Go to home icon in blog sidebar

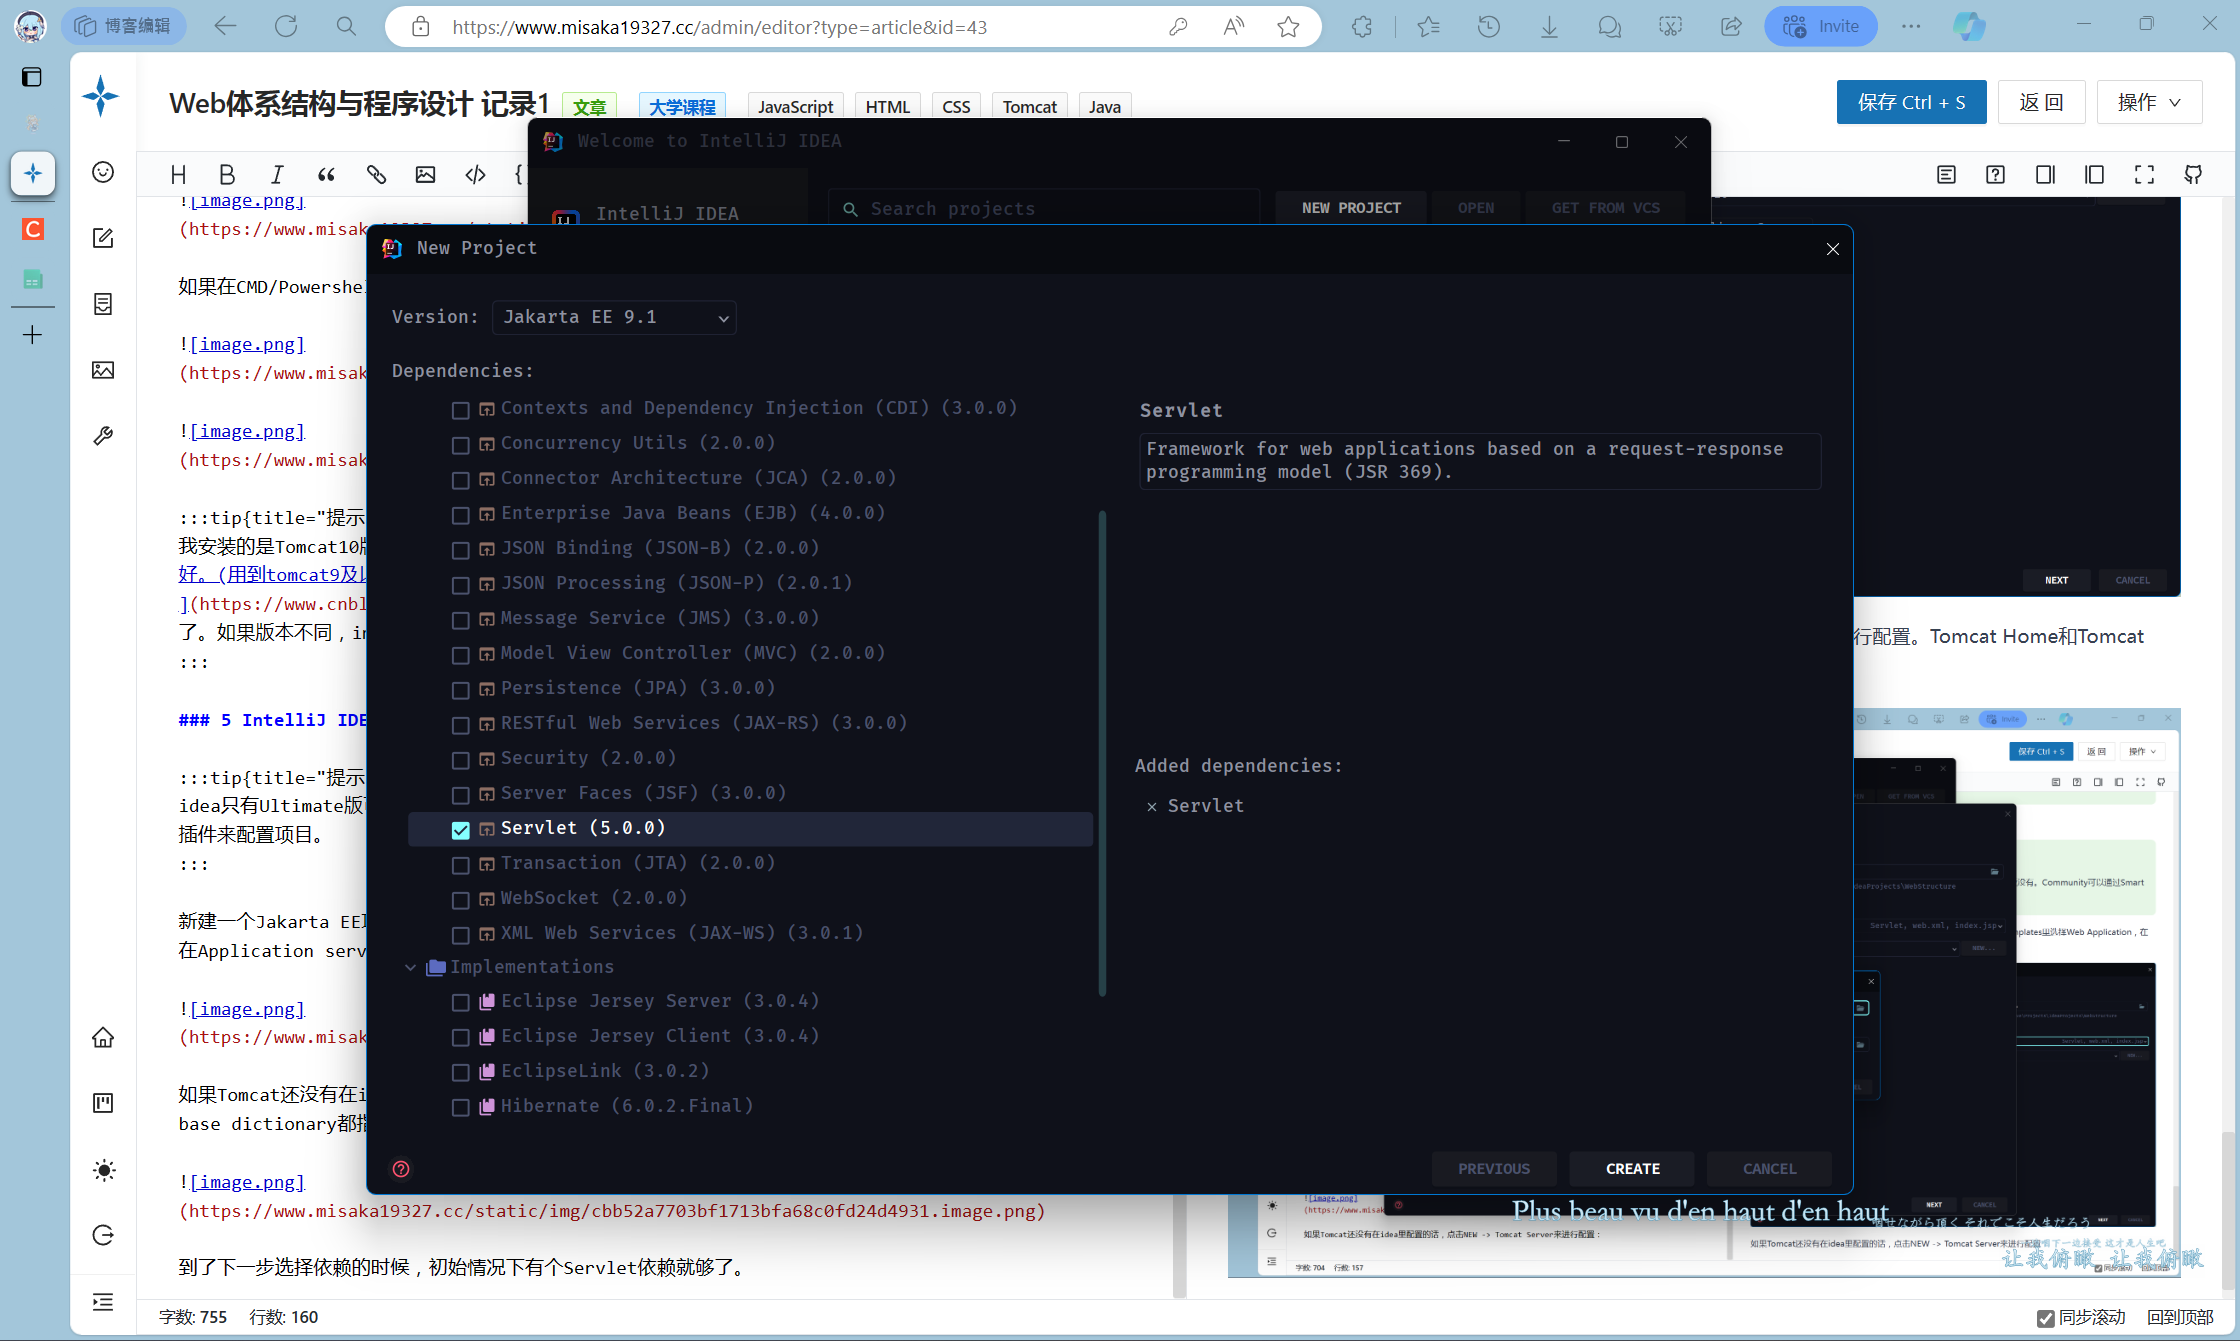tap(103, 1038)
